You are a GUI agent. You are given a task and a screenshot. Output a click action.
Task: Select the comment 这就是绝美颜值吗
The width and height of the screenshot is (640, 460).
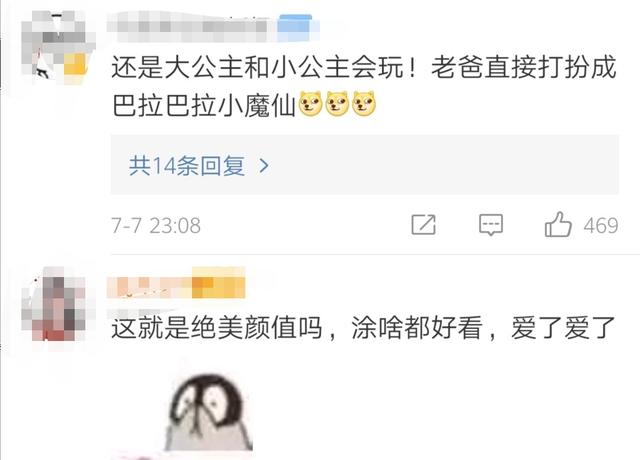(217, 328)
